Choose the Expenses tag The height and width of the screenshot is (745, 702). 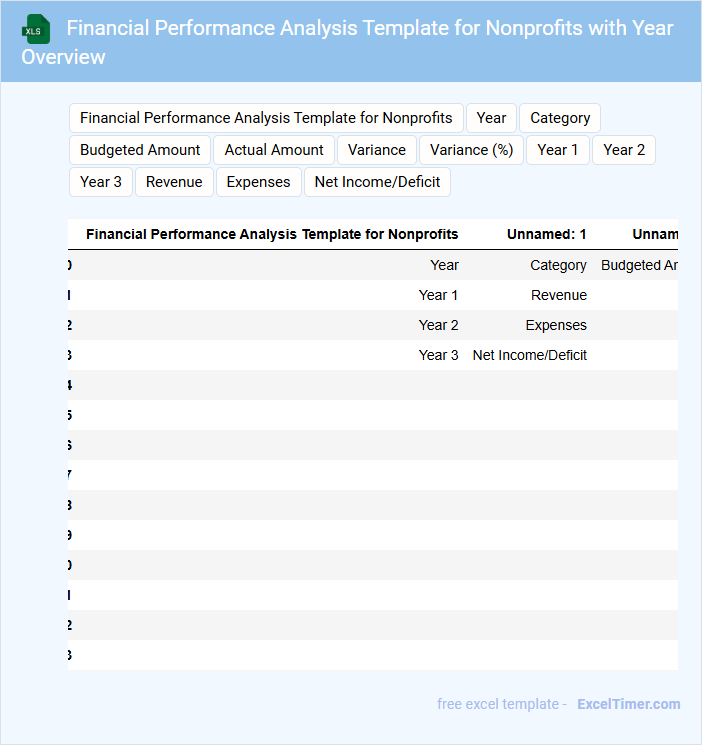point(258,182)
